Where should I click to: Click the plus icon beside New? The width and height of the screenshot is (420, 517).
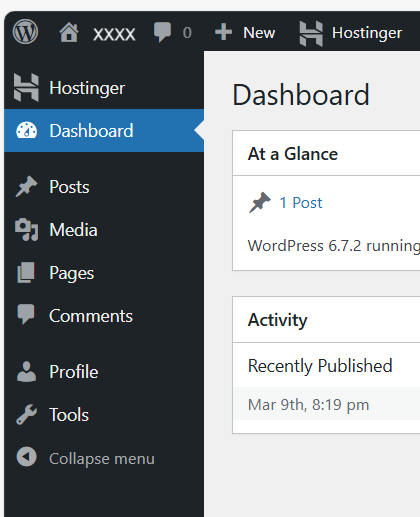223,32
